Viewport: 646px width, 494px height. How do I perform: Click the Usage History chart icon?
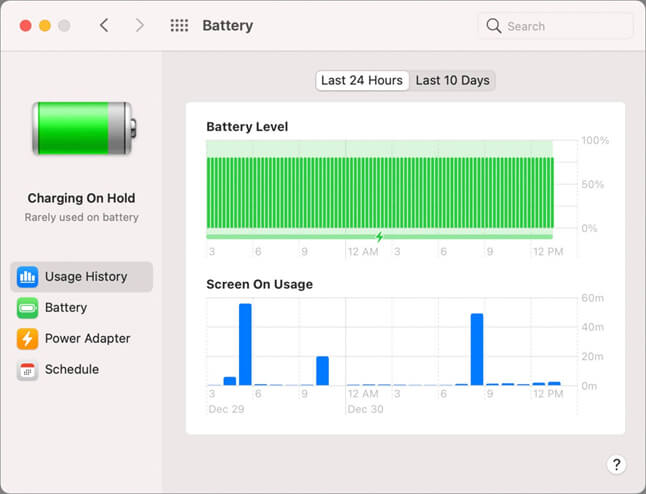(27, 277)
